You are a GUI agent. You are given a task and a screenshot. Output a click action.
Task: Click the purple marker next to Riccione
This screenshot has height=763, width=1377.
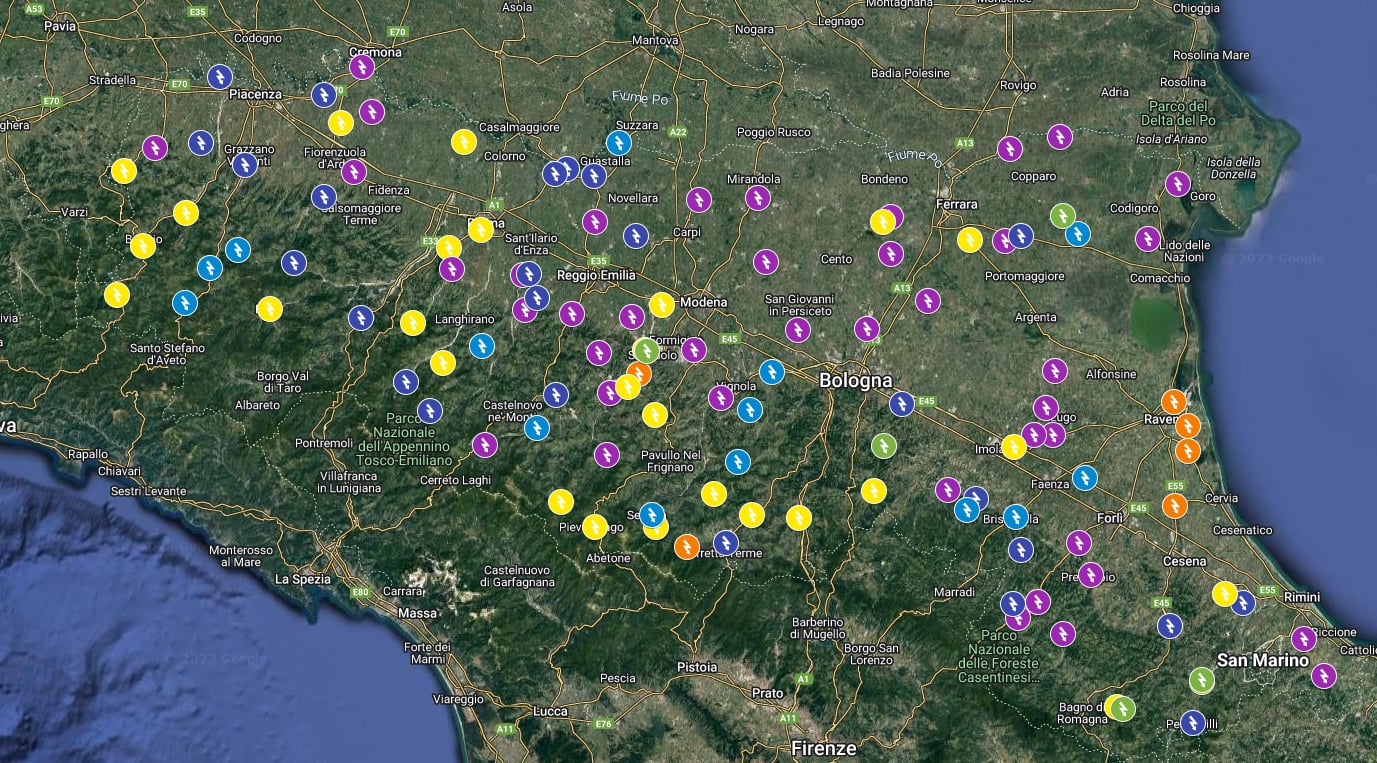pyautogui.click(x=1303, y=639)
